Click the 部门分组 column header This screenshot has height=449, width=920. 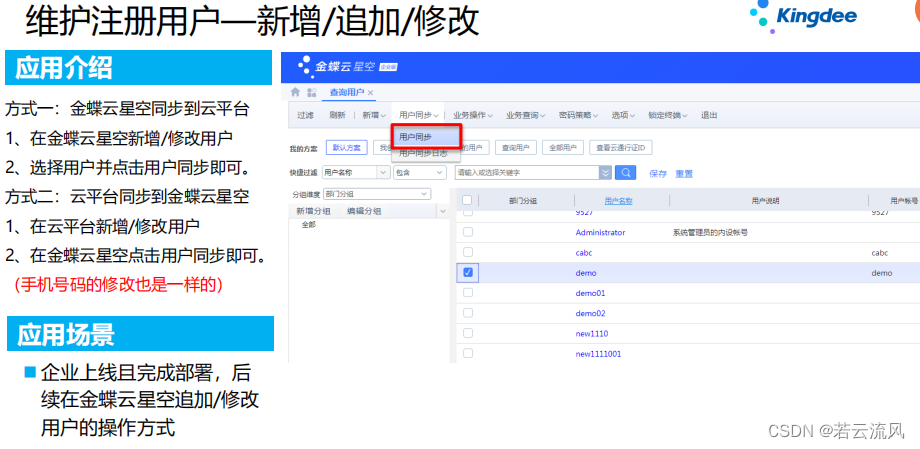[x=523, y=201]
